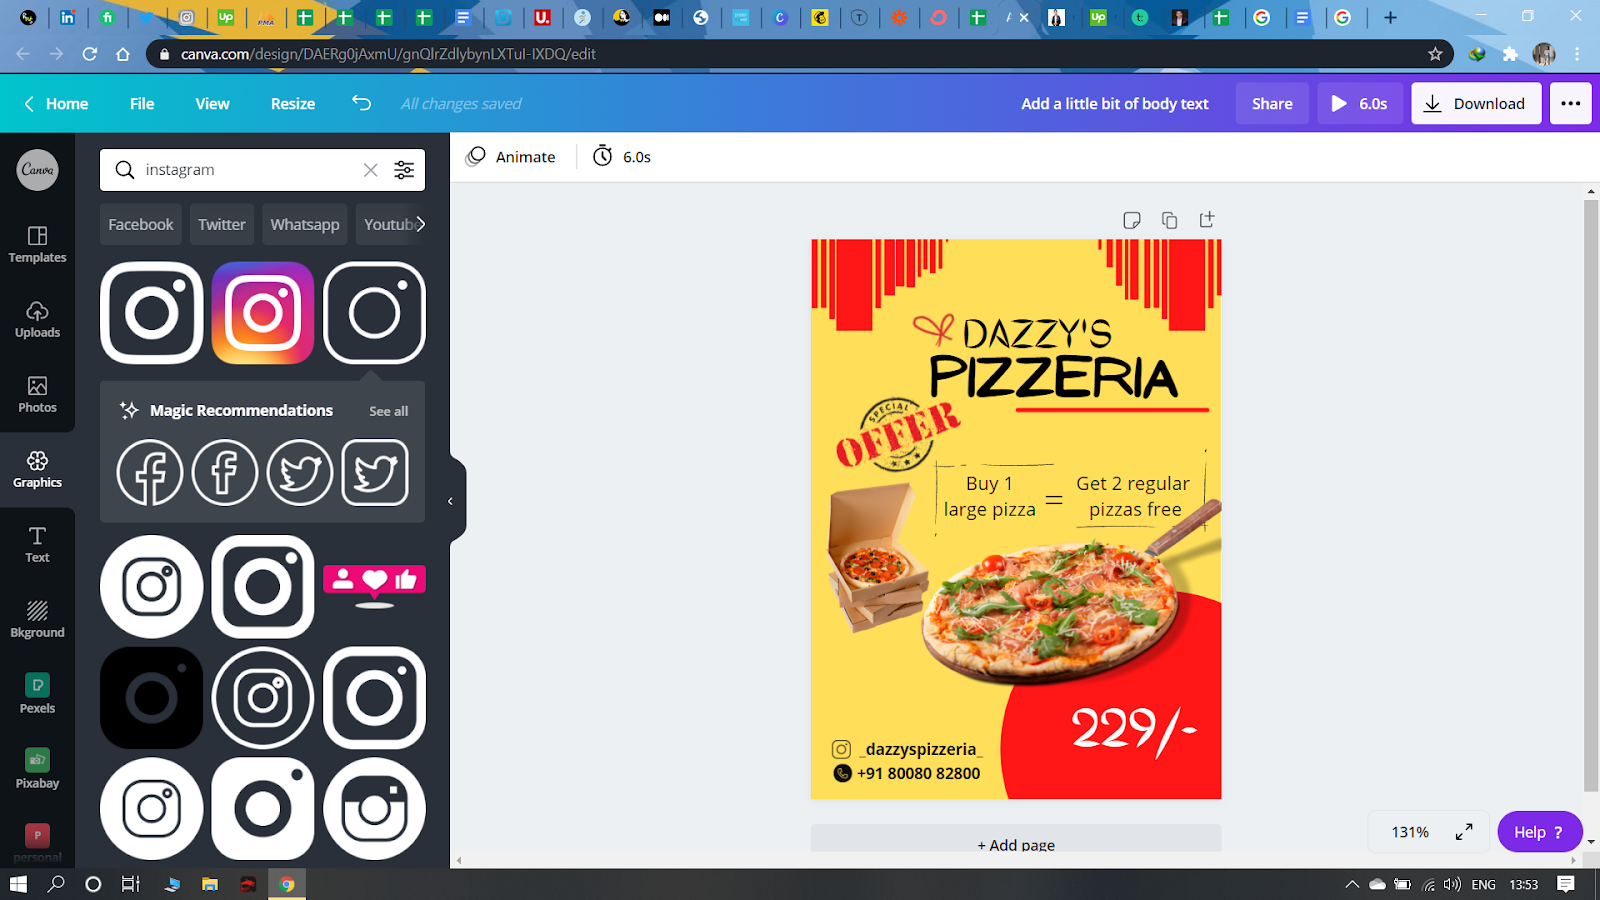The image size is (1600, 900).
Task: Filter results by Facebook chip
Action: [x=141, y=224]
